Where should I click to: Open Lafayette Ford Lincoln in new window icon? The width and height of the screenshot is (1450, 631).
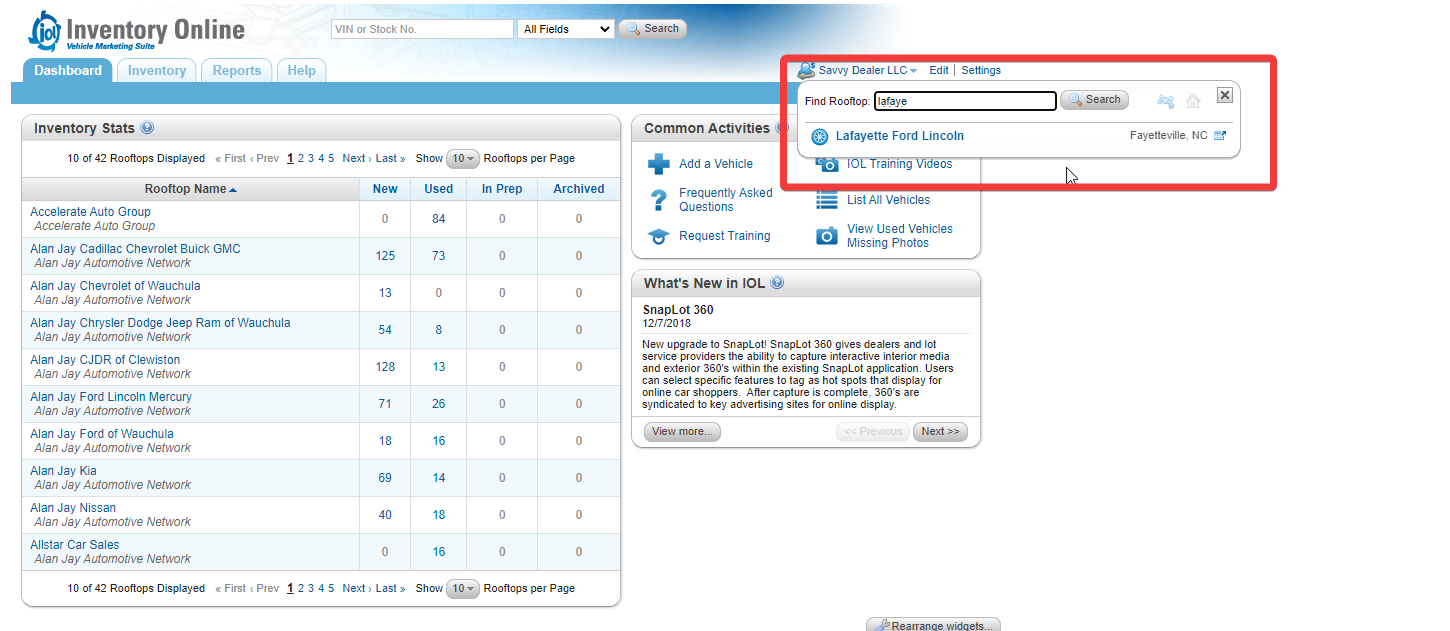click(1220, 136)
